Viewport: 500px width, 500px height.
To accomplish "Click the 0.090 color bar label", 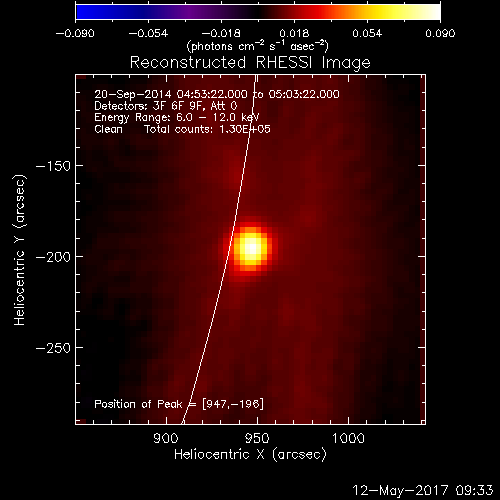I will click(440, 33).
